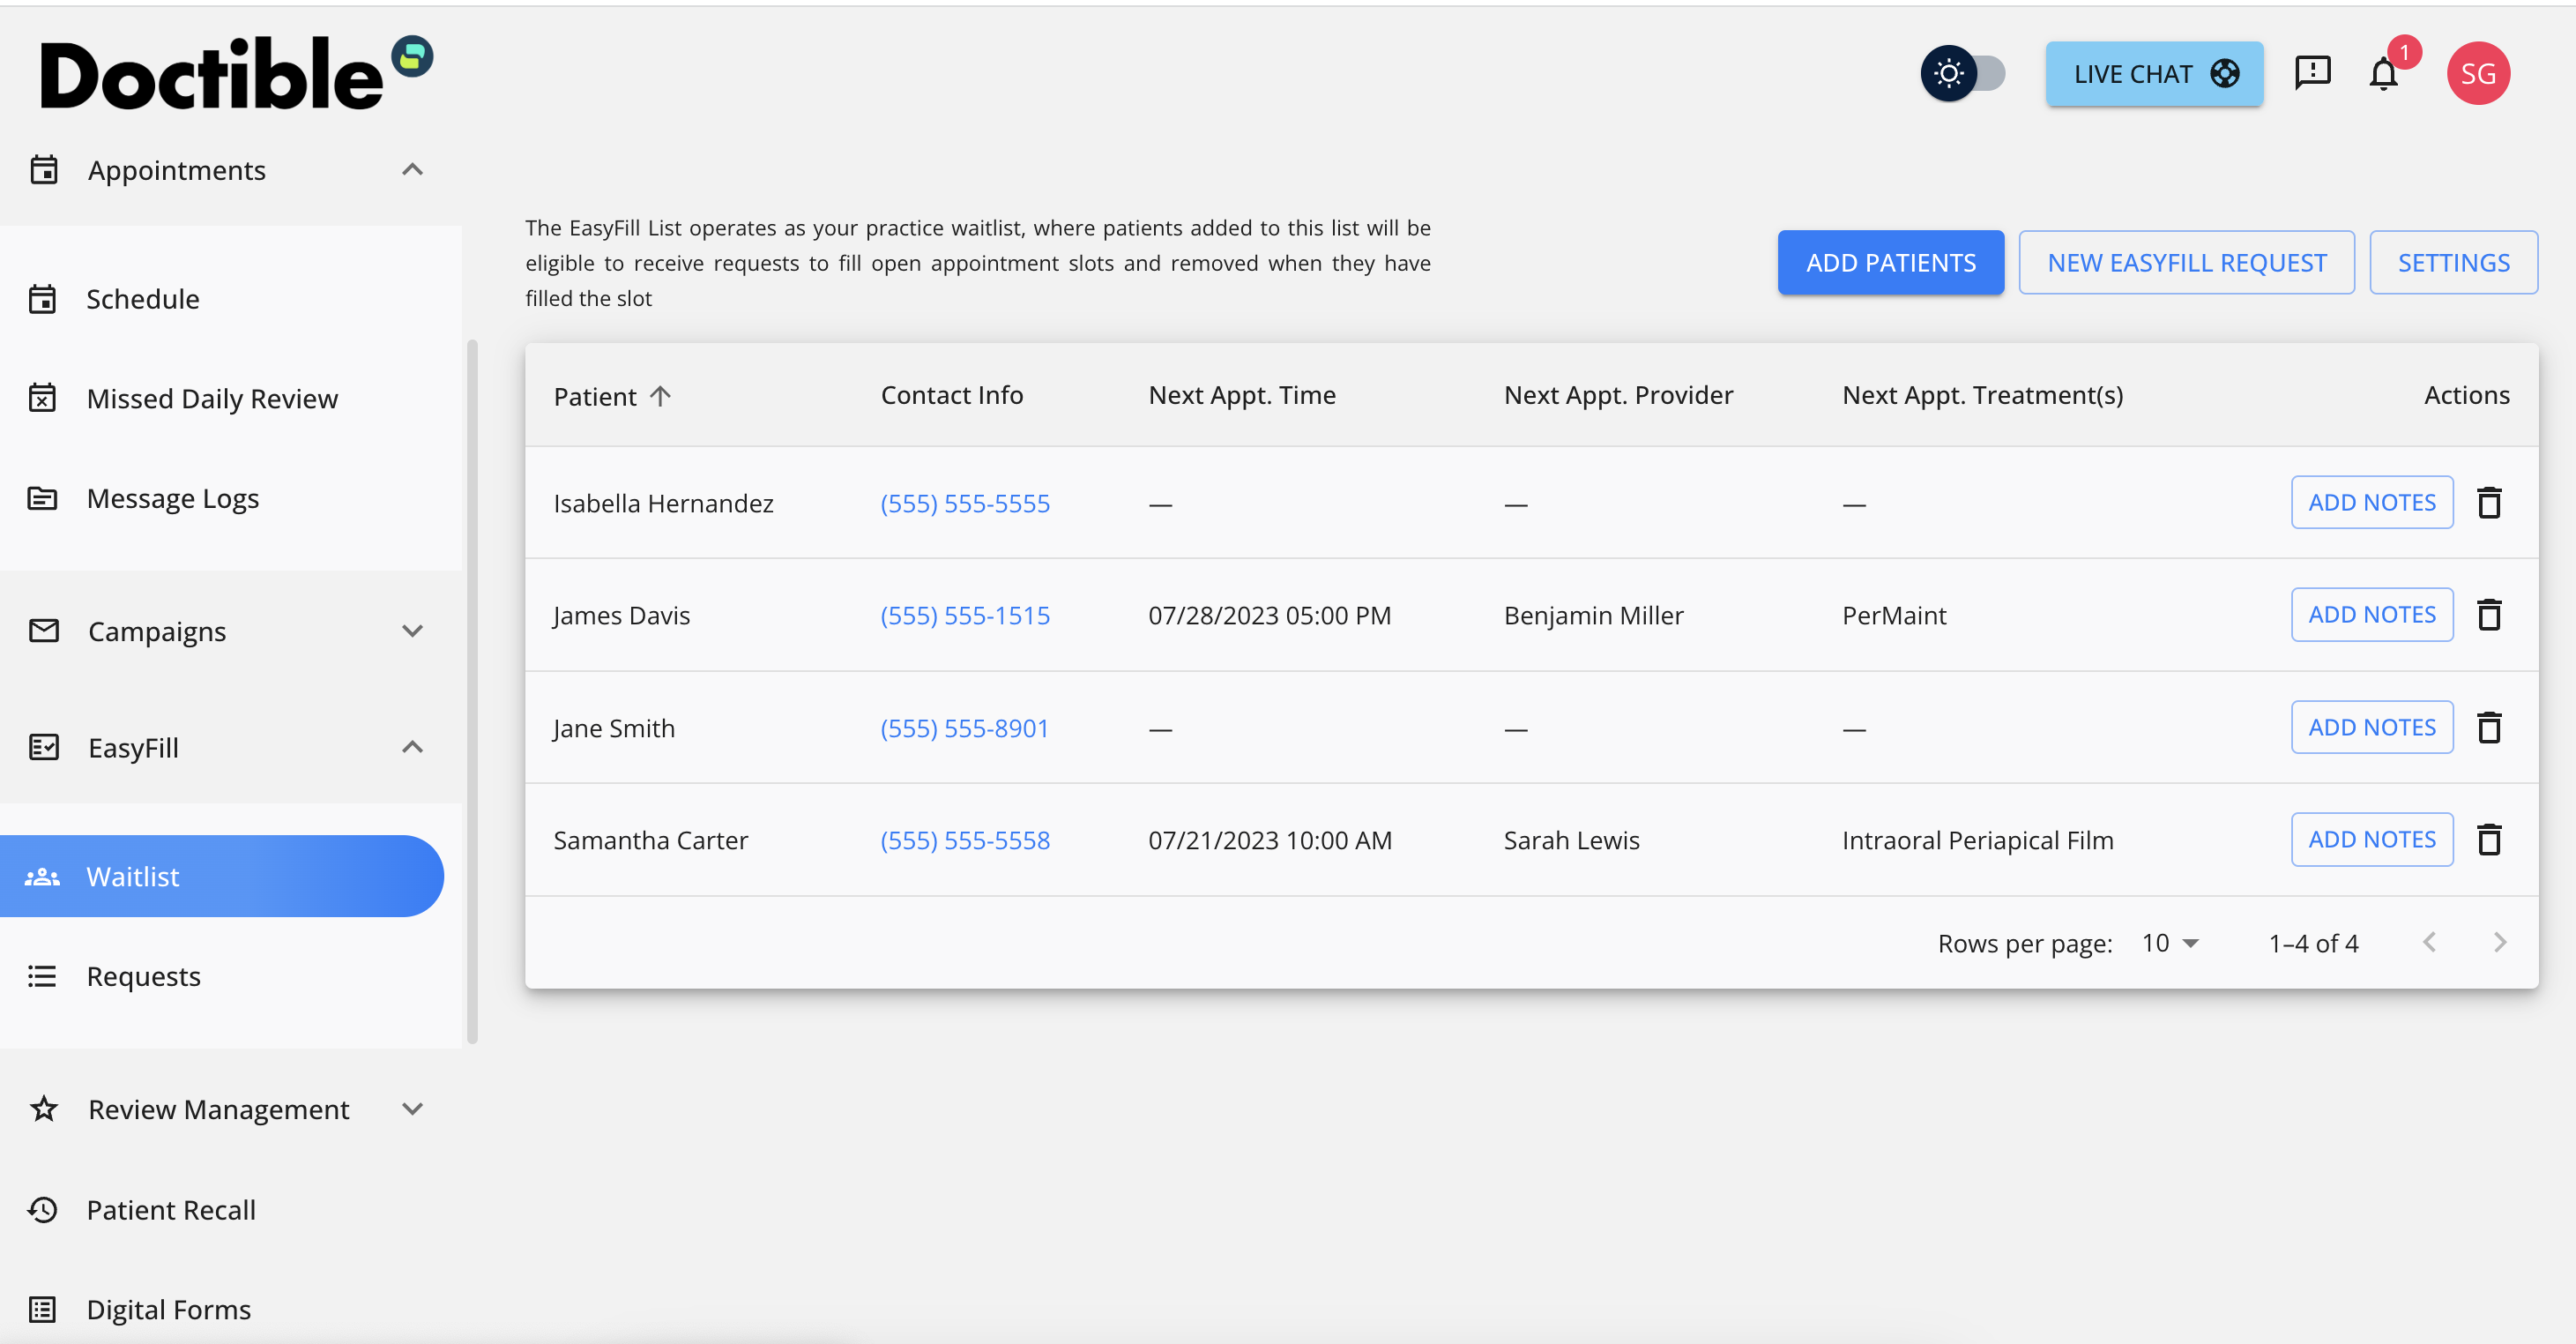Image resolution: width=2576 pixels, height=1344 pixels.
Task: Click the Missed Daily Review icon
Action: pos(43,397)
